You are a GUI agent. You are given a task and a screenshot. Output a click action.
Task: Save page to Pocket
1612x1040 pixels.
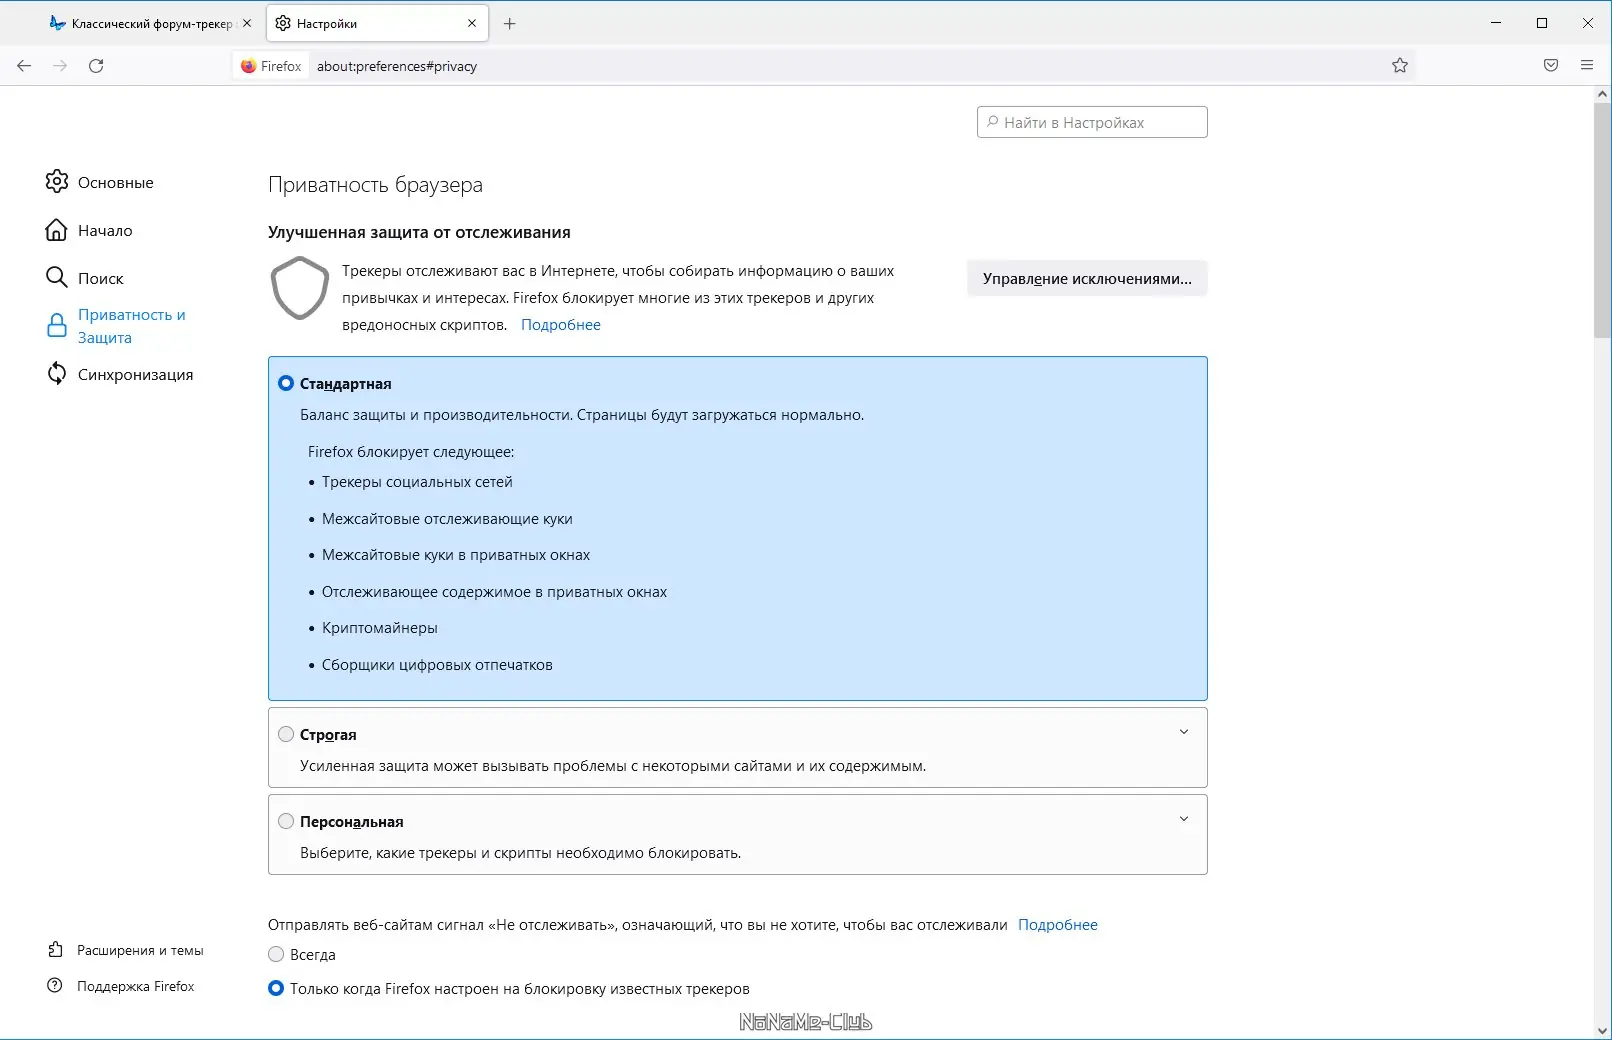[x=1550, y=65]
